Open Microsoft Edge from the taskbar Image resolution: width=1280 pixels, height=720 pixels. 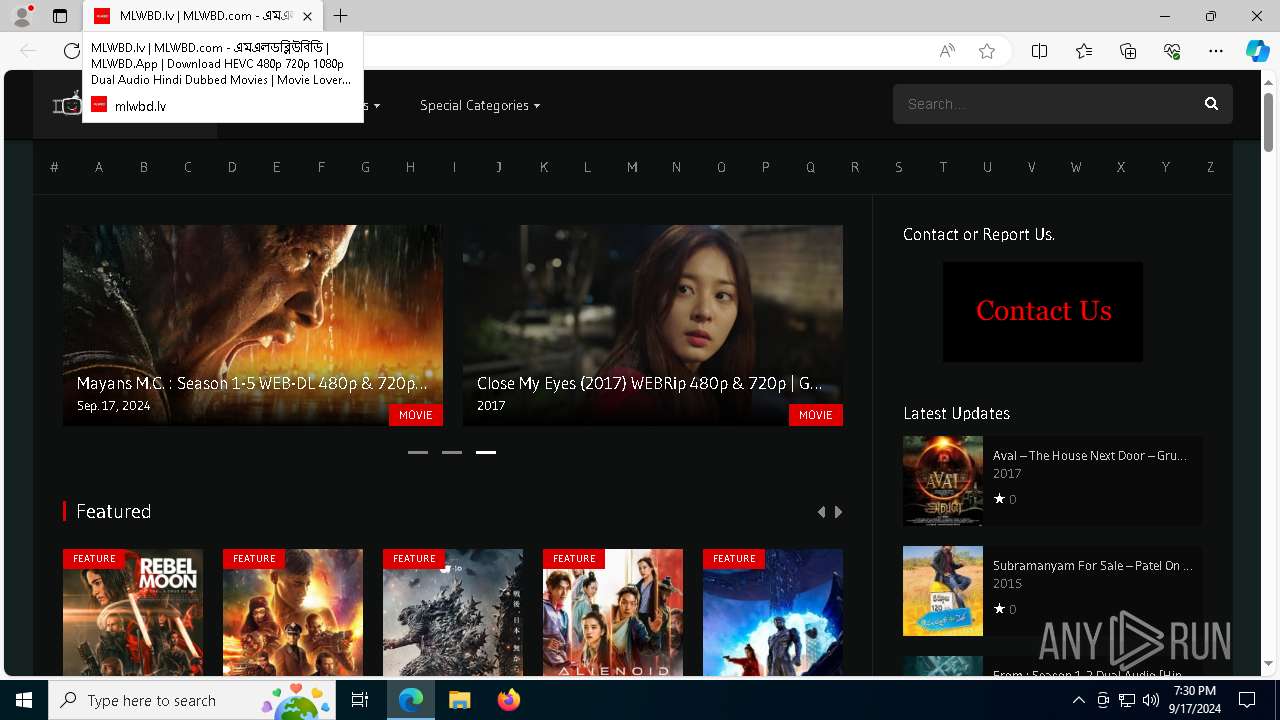coord(411,700)
